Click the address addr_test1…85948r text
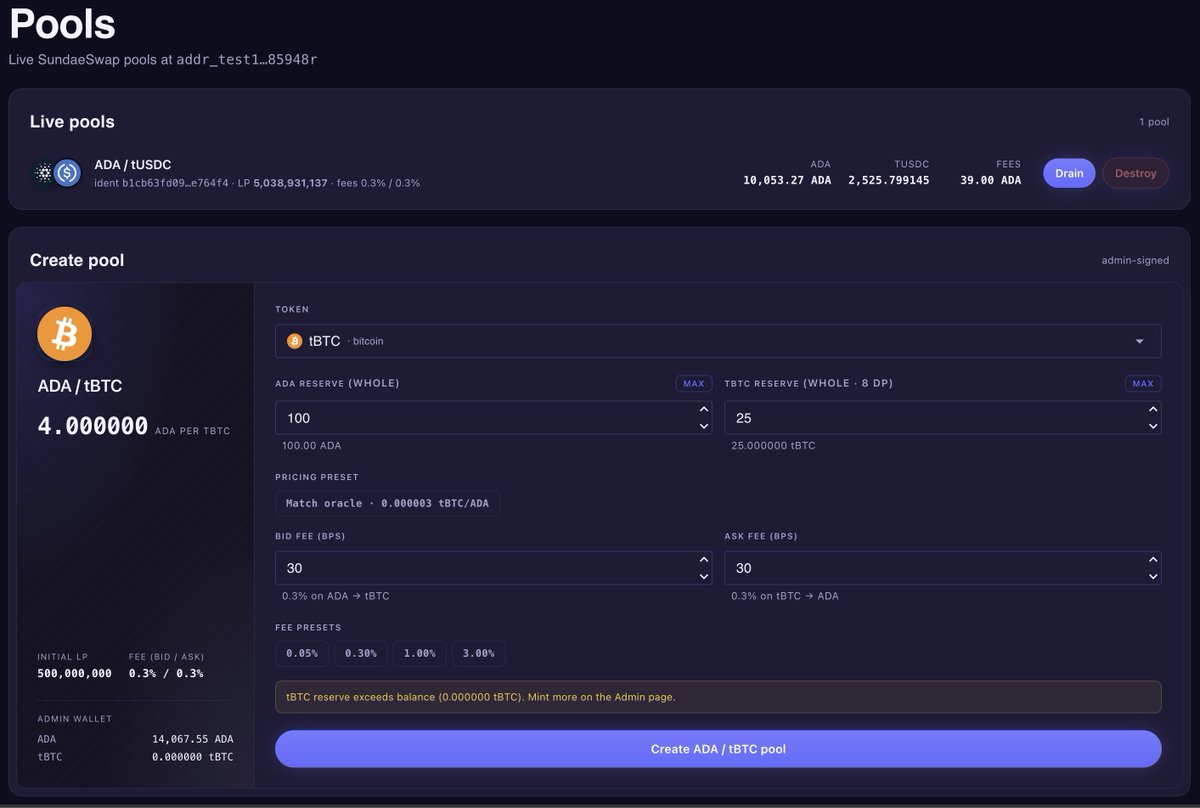 pyautogui.click(x=247, y=60)
